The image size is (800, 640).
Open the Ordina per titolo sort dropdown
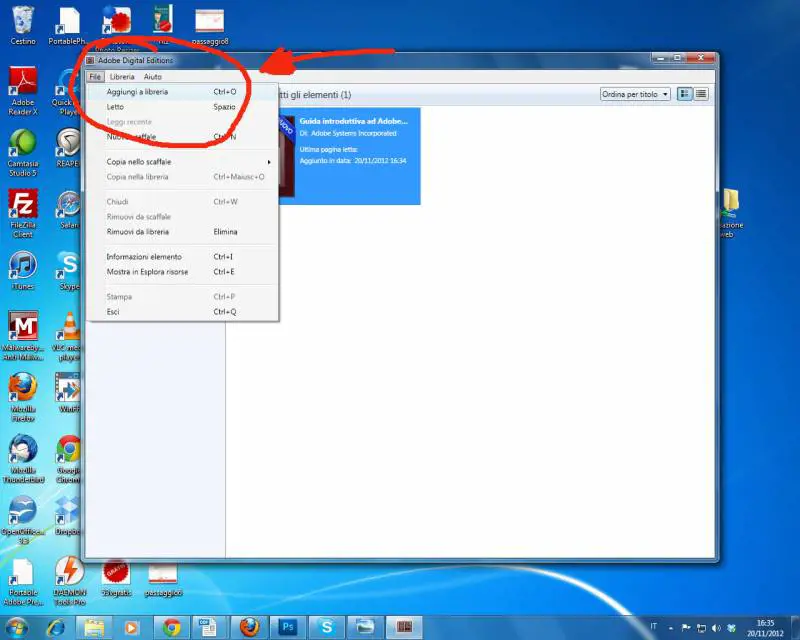coord(635,94)
